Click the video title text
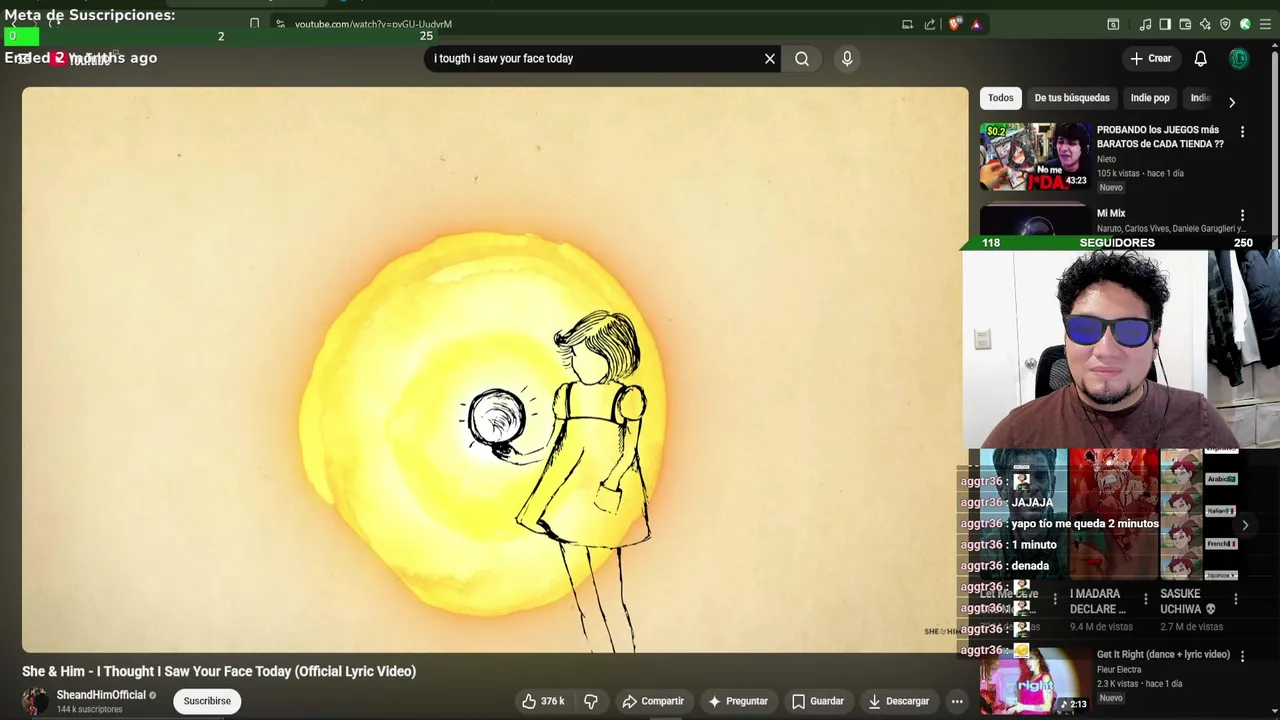Viewport: 1280px width, 720px height. tap(219, 671)
